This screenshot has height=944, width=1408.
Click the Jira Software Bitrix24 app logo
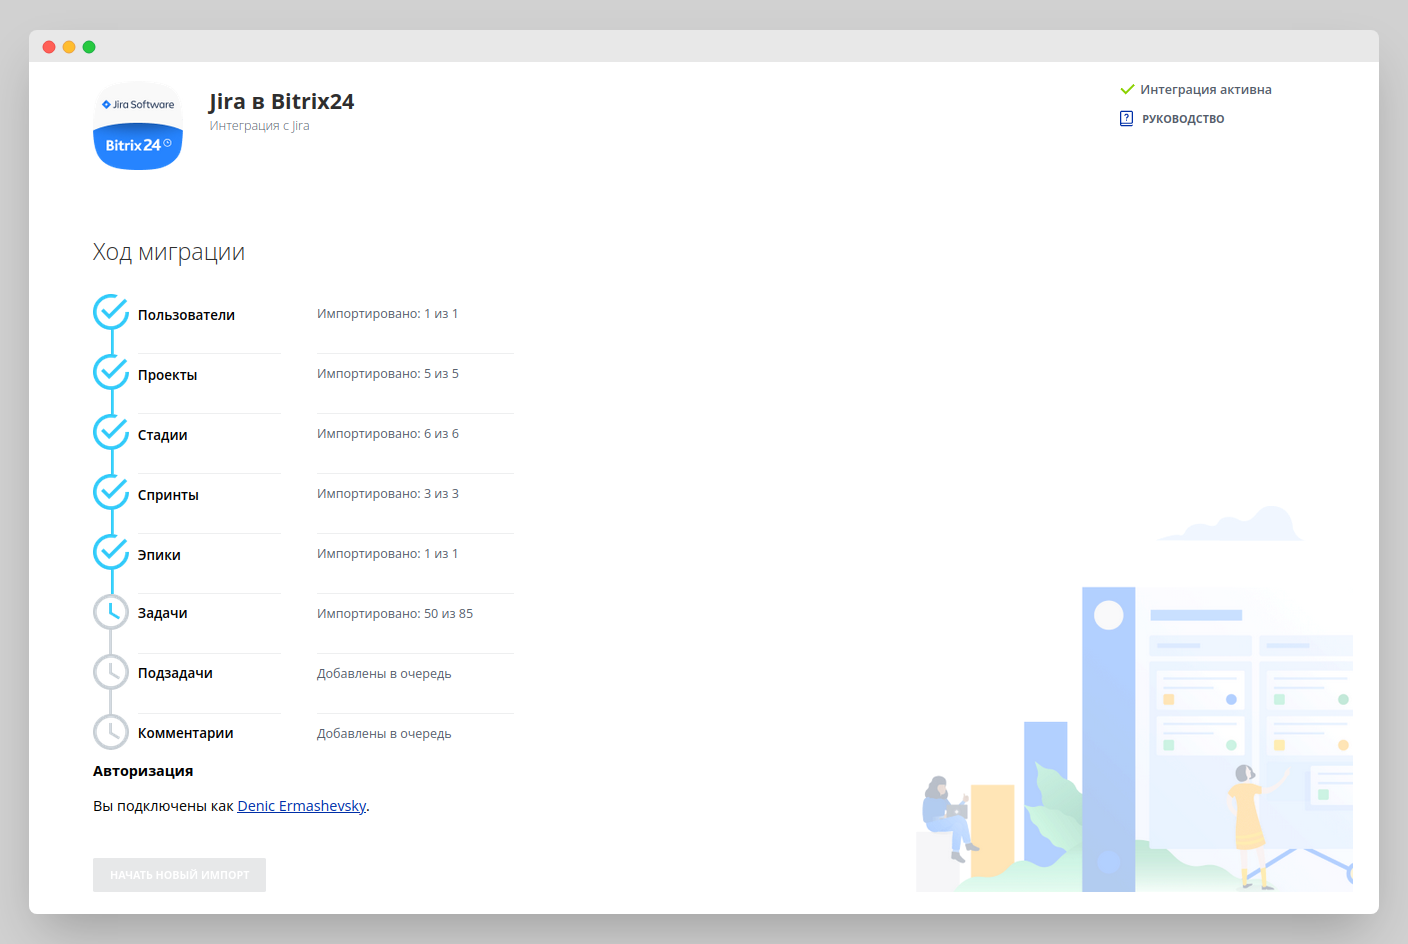tap(138, 126)
